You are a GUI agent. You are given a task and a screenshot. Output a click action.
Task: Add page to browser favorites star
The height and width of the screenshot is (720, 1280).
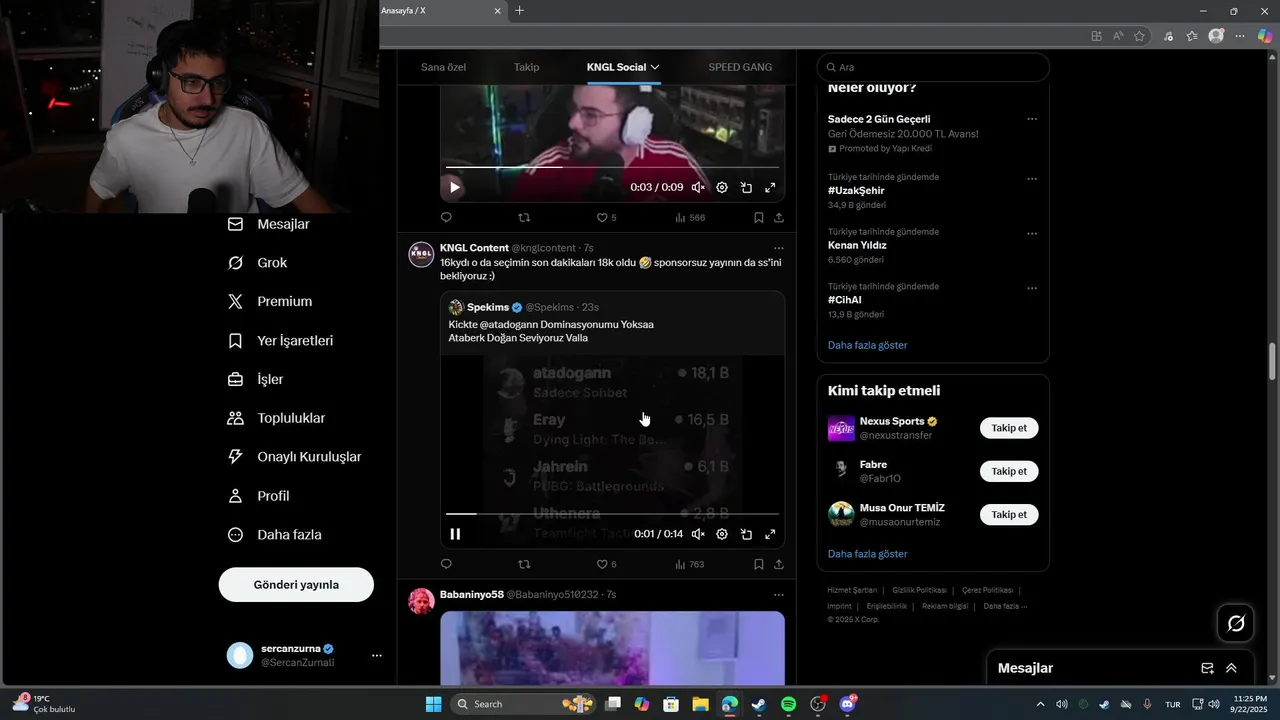tap(1139, 36)
